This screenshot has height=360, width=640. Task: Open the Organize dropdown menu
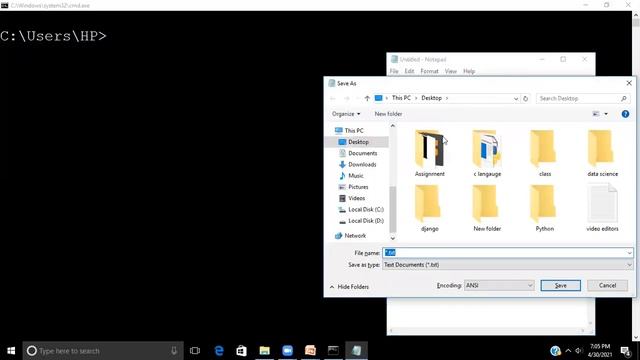(x=346, y=114)
